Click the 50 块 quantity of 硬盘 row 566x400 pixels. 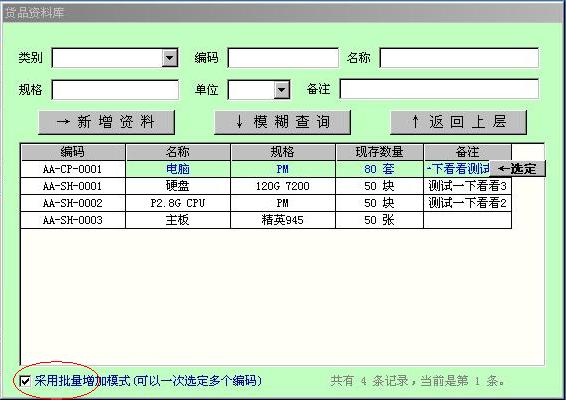tap(379, 186)
